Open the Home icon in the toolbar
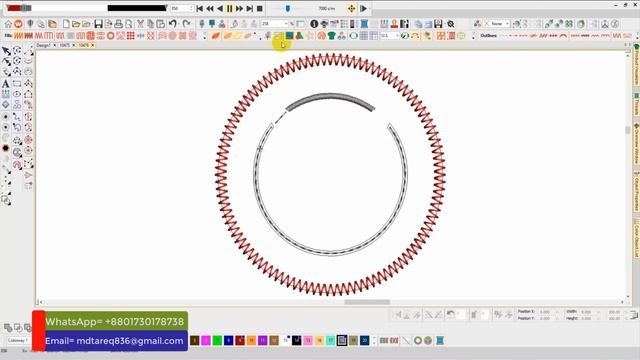The image size is (640, 360). pos(8,24)
